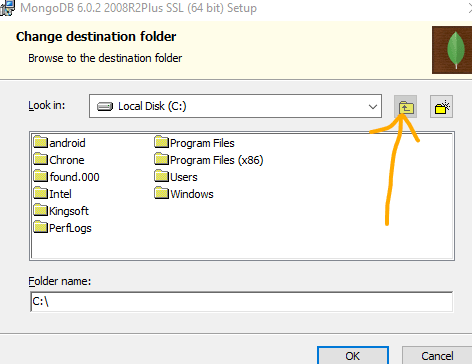Select the Kingsoft folder icon
Image resolution: width=472 pixels, height=364 pixels.
[41, 210]
